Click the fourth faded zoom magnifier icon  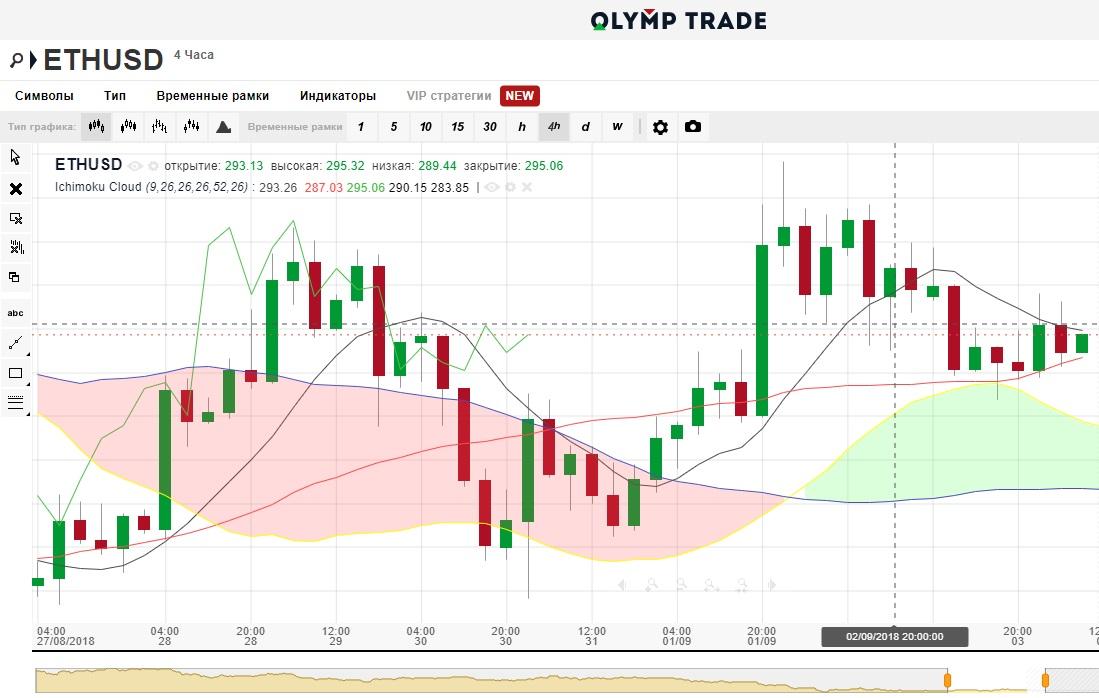pyautogui.click(x=742, y=584)
